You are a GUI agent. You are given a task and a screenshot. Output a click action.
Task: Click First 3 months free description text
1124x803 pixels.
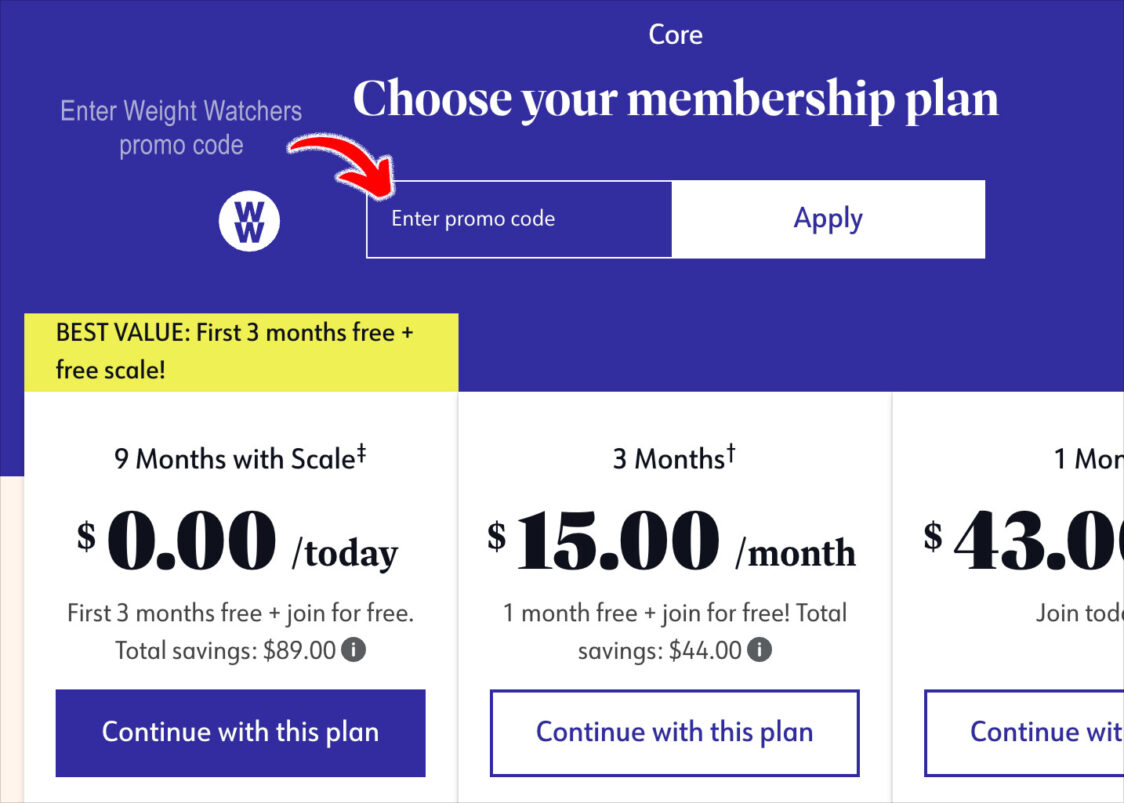tap(240, 632)
